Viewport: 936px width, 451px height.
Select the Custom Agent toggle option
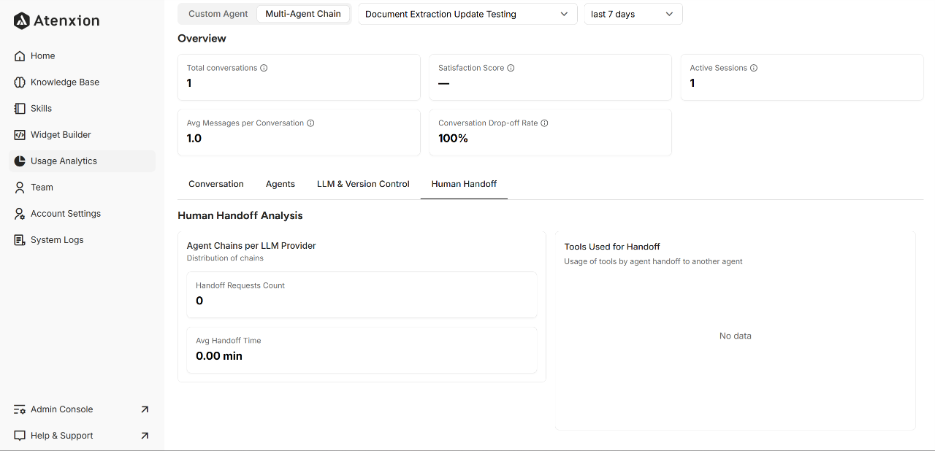click(x=218, y=14)
